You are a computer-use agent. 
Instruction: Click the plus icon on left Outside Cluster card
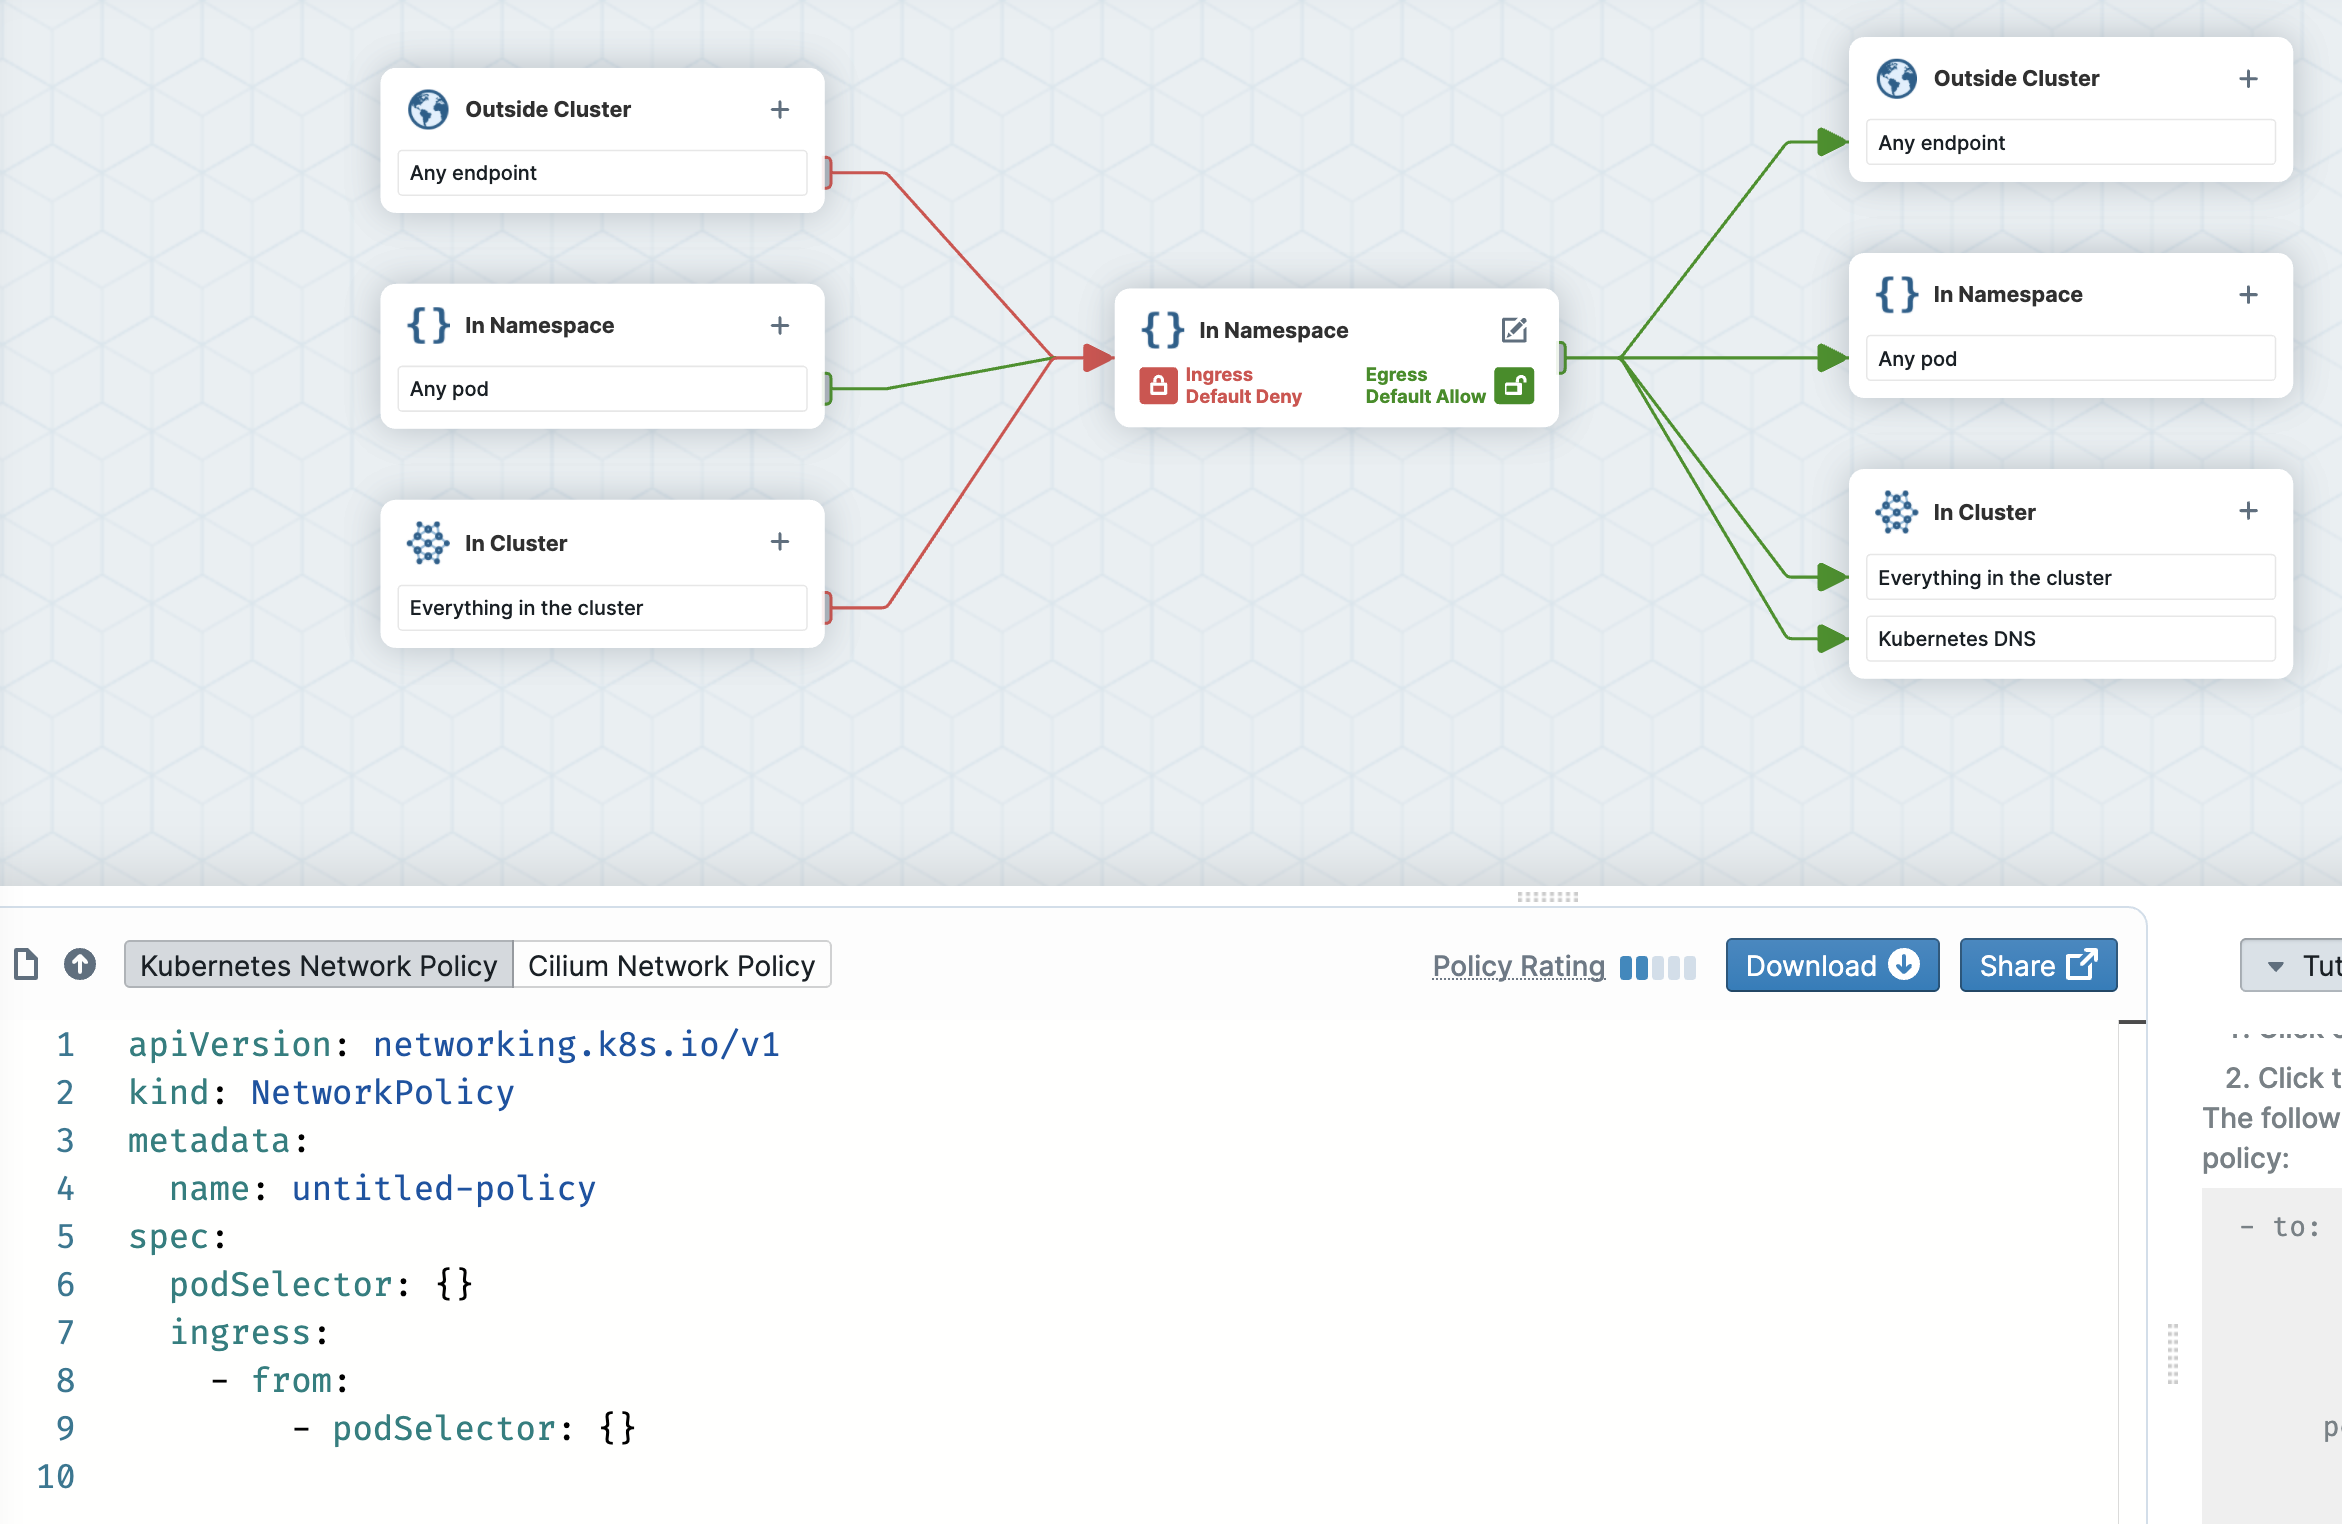[x=780, y=109]
